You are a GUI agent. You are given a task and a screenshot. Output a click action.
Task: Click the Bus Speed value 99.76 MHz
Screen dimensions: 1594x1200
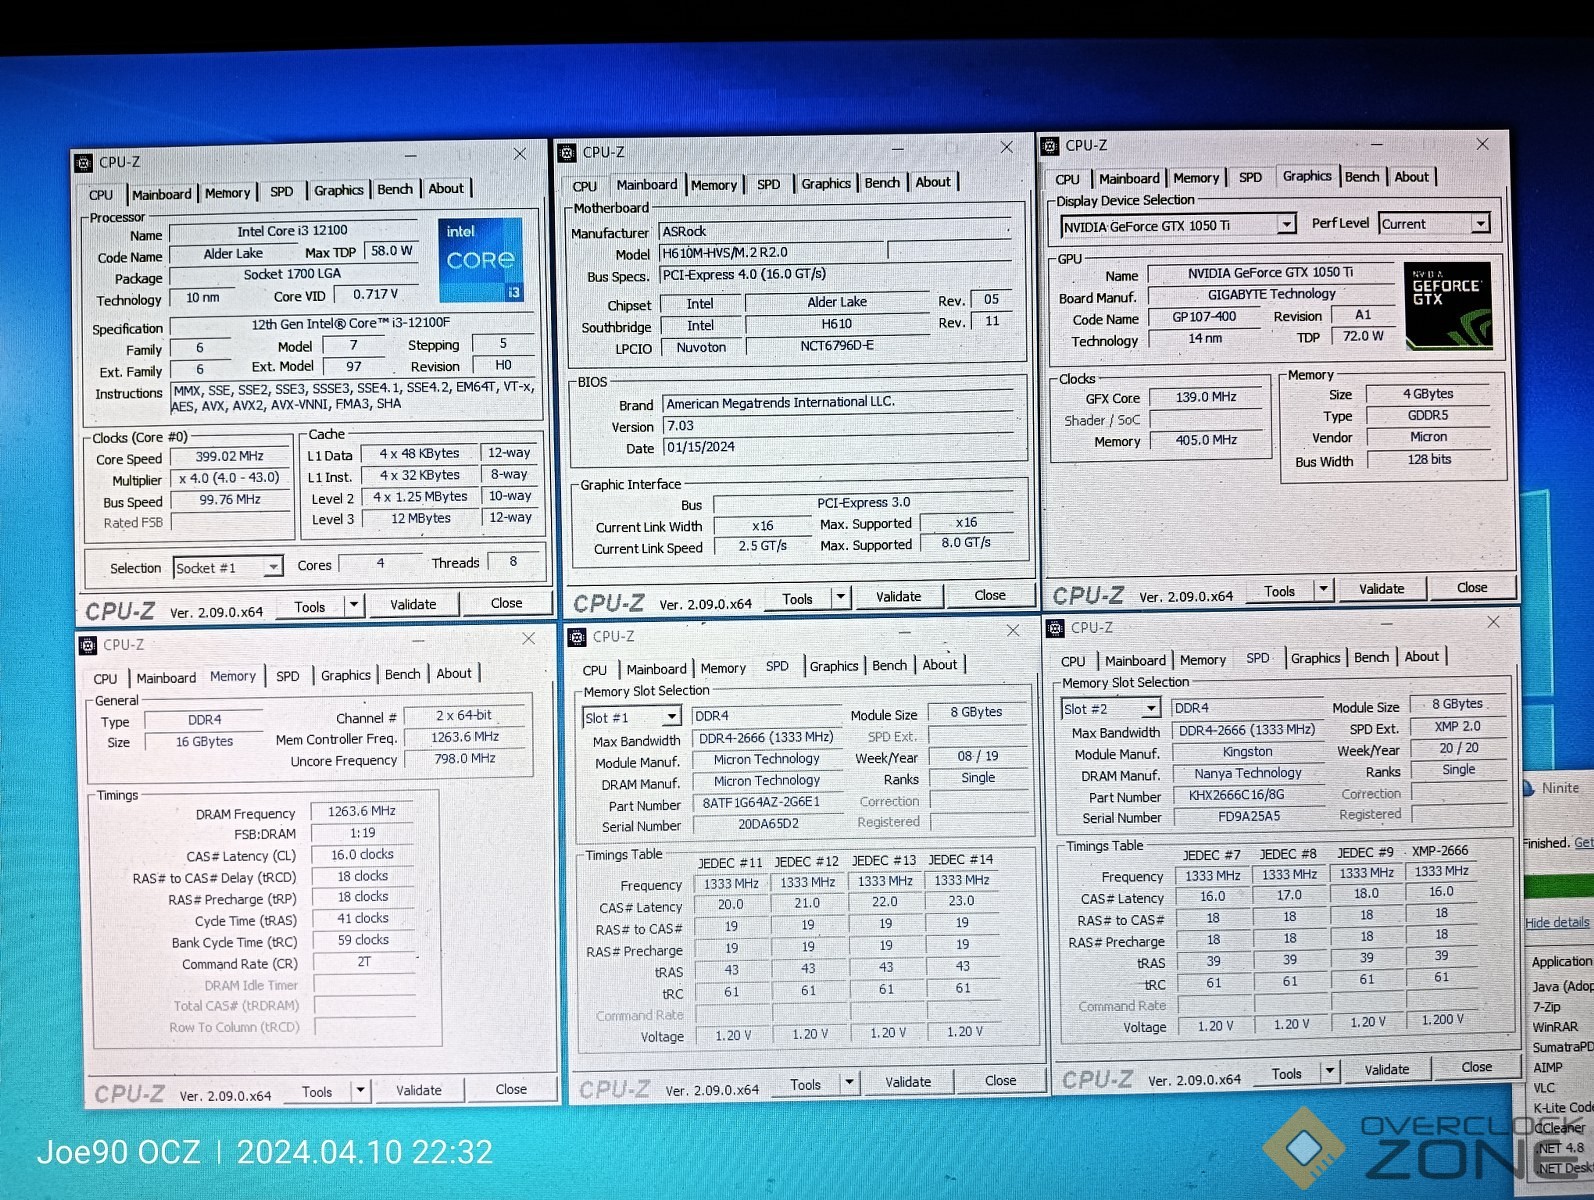point(229,500)
